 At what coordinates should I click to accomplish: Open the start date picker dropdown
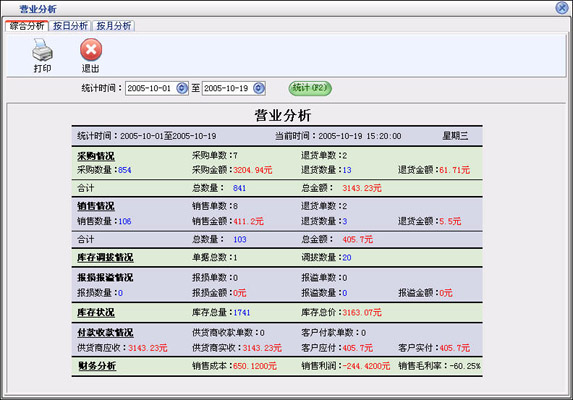tap(182, 88)
